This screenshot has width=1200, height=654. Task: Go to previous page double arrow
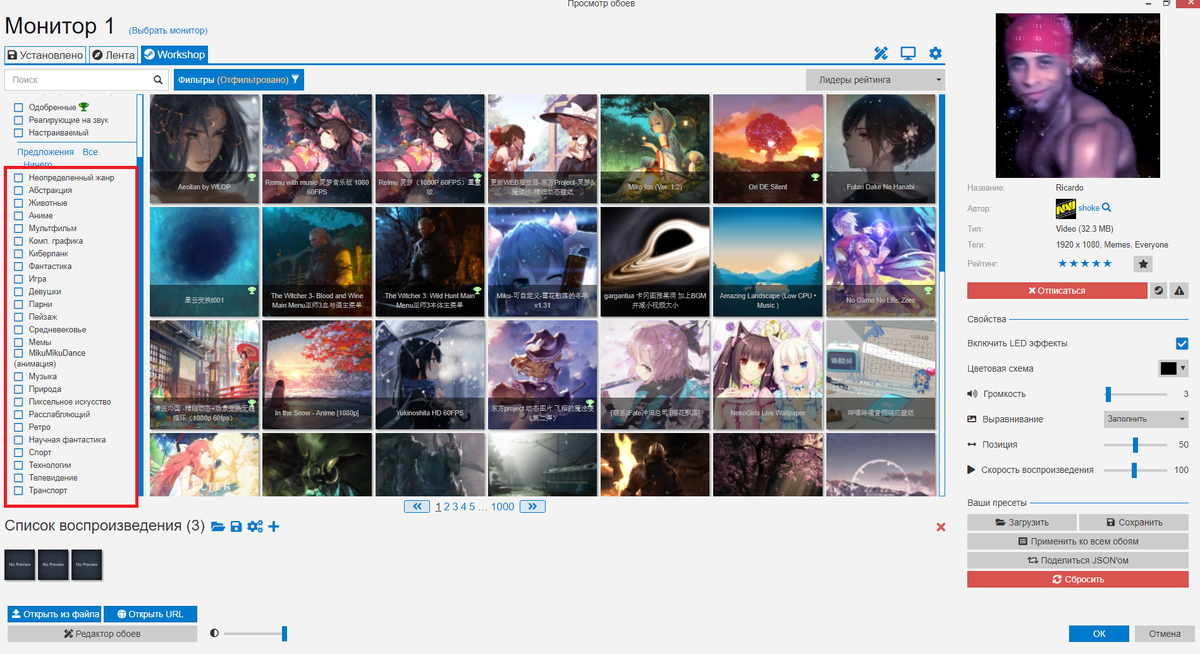click(417, 507)
